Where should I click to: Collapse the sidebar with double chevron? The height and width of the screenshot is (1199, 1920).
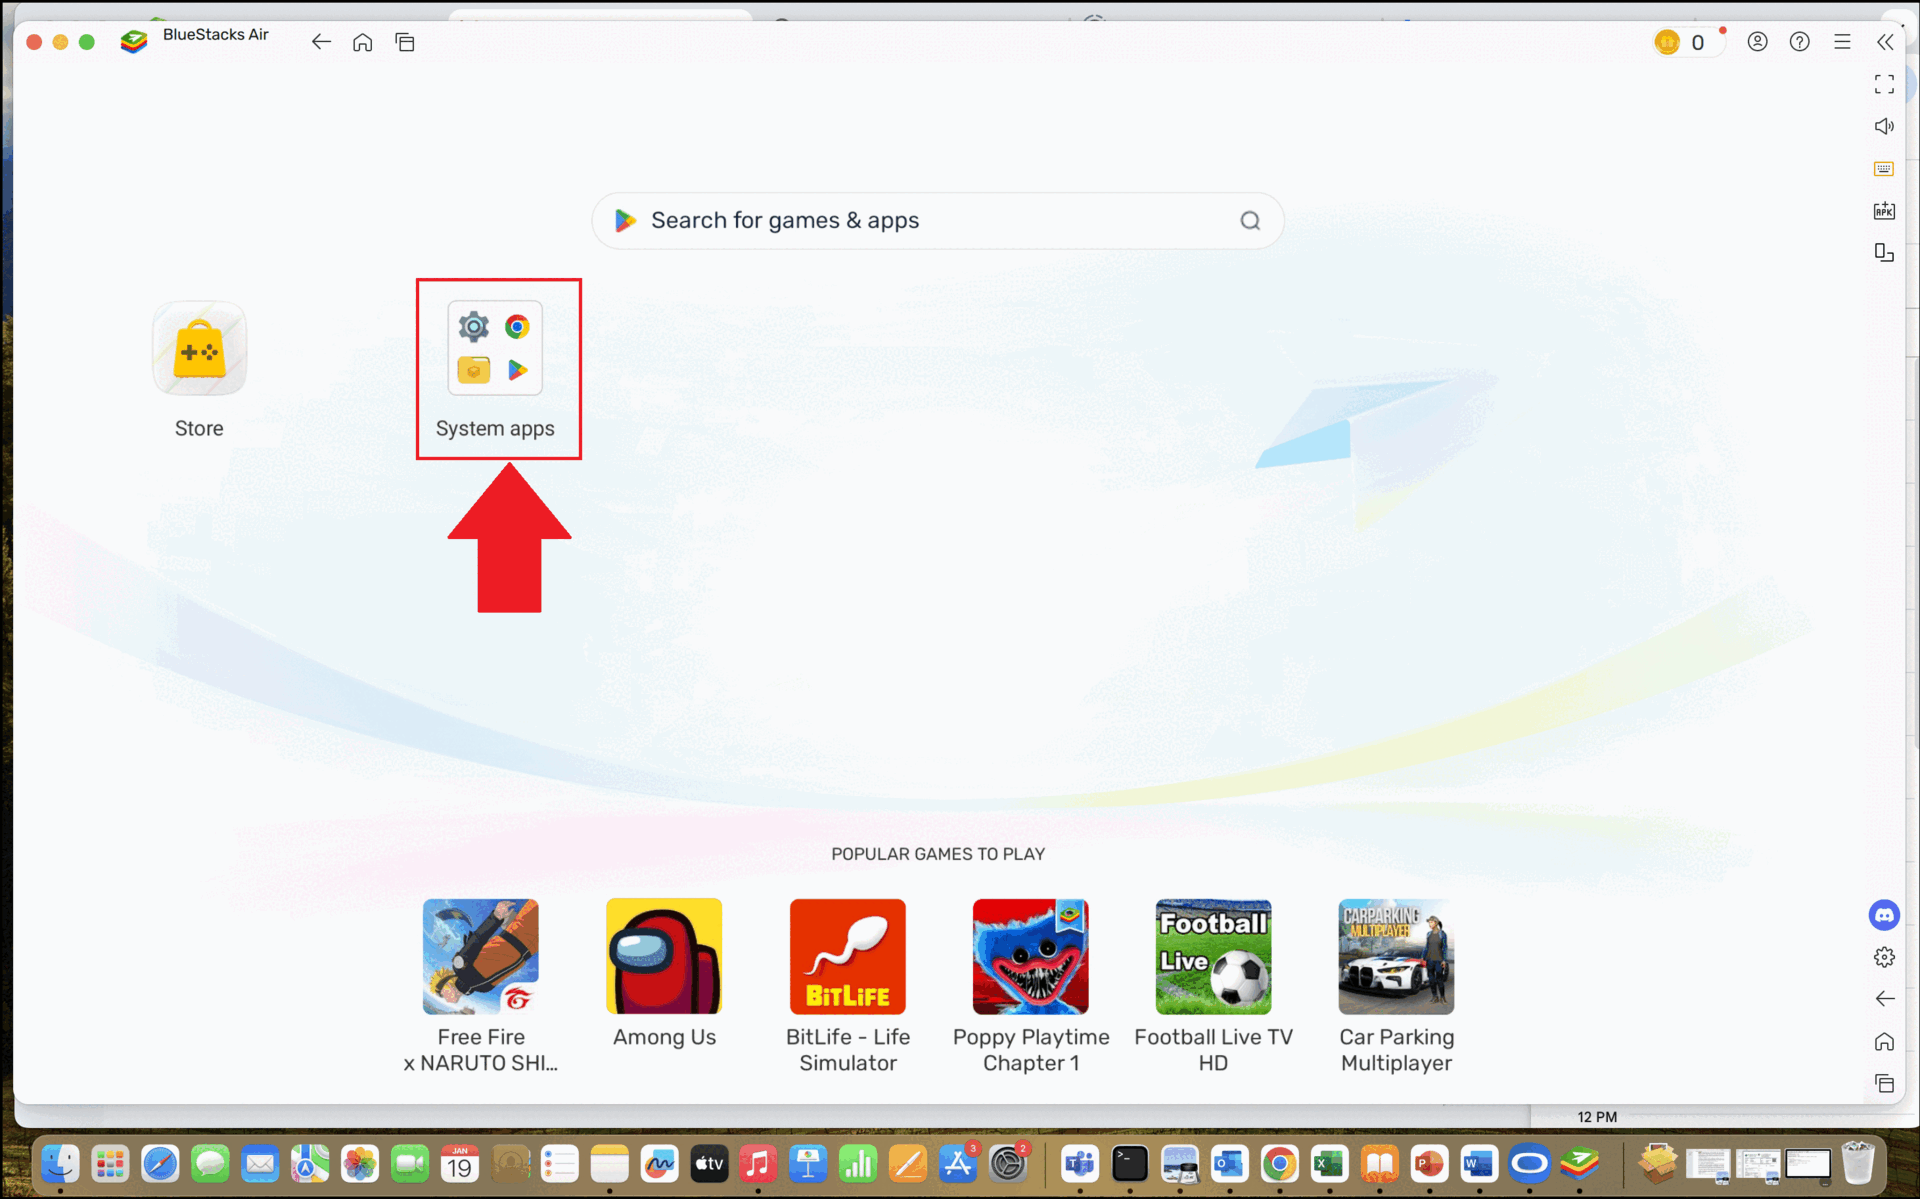coord(1885,42)
